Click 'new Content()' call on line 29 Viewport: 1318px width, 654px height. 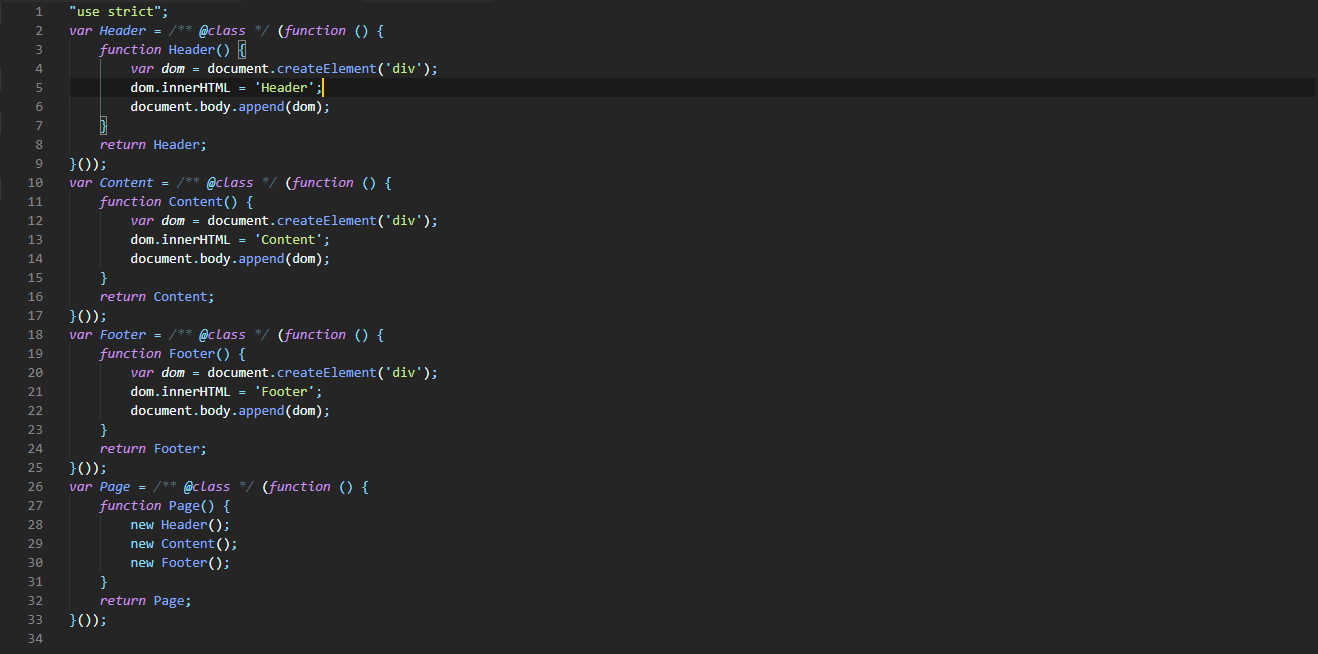pos(183,543)
